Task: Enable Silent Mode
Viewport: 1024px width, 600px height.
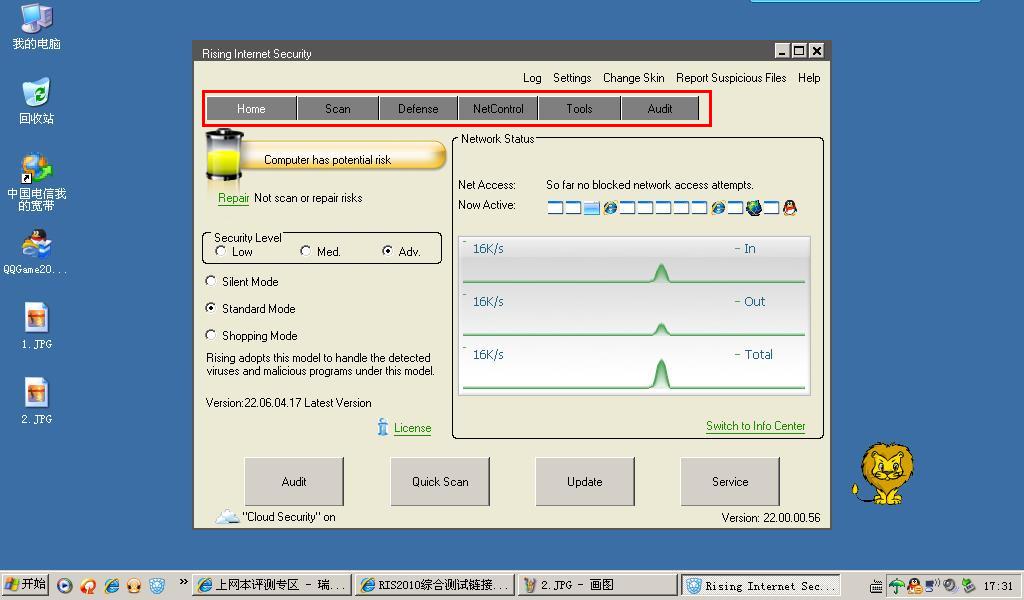Action: [x=210, y=281]
